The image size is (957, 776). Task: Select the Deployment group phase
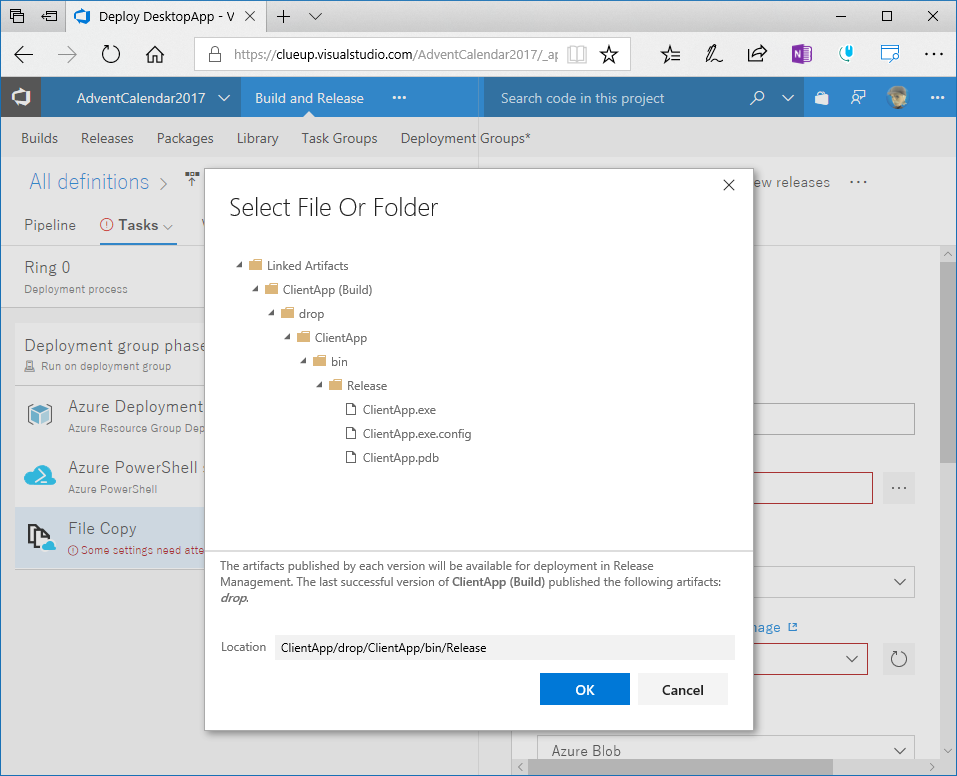pyautogui.click(x=110, y=354)
